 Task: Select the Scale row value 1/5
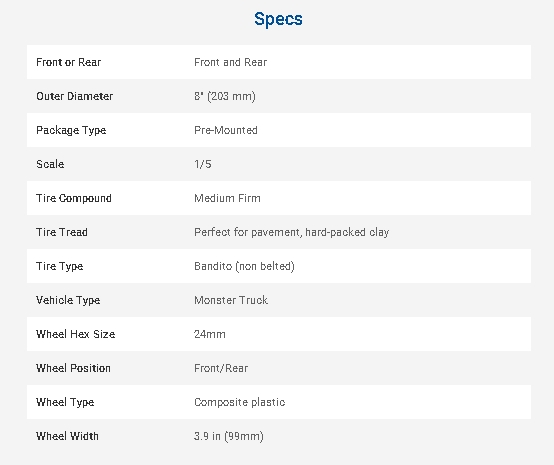[203, 164]
